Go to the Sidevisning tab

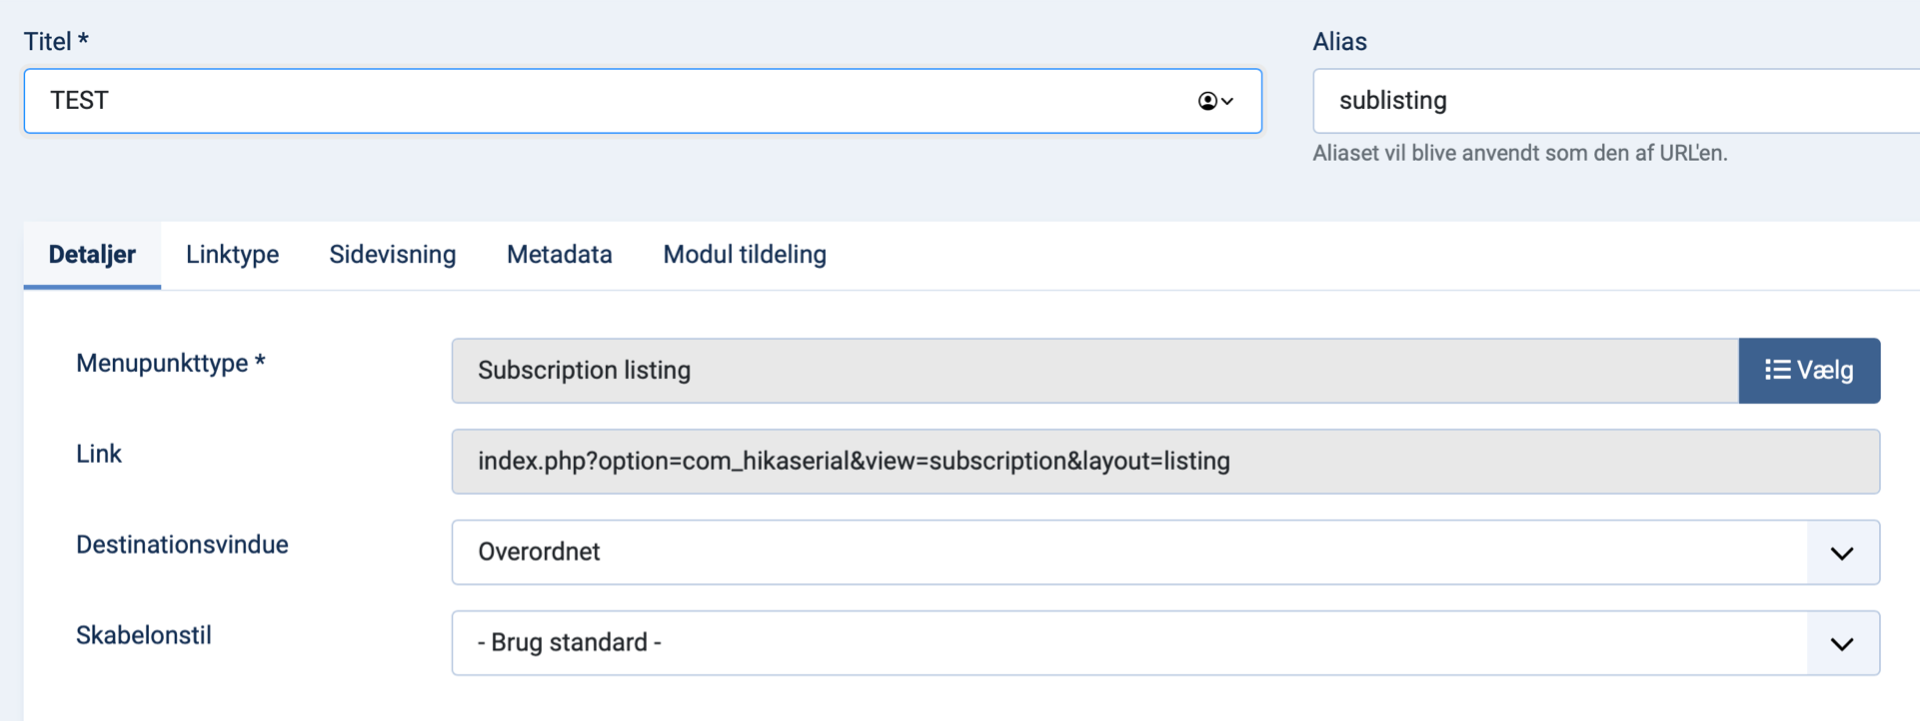[x=392, y=255]
